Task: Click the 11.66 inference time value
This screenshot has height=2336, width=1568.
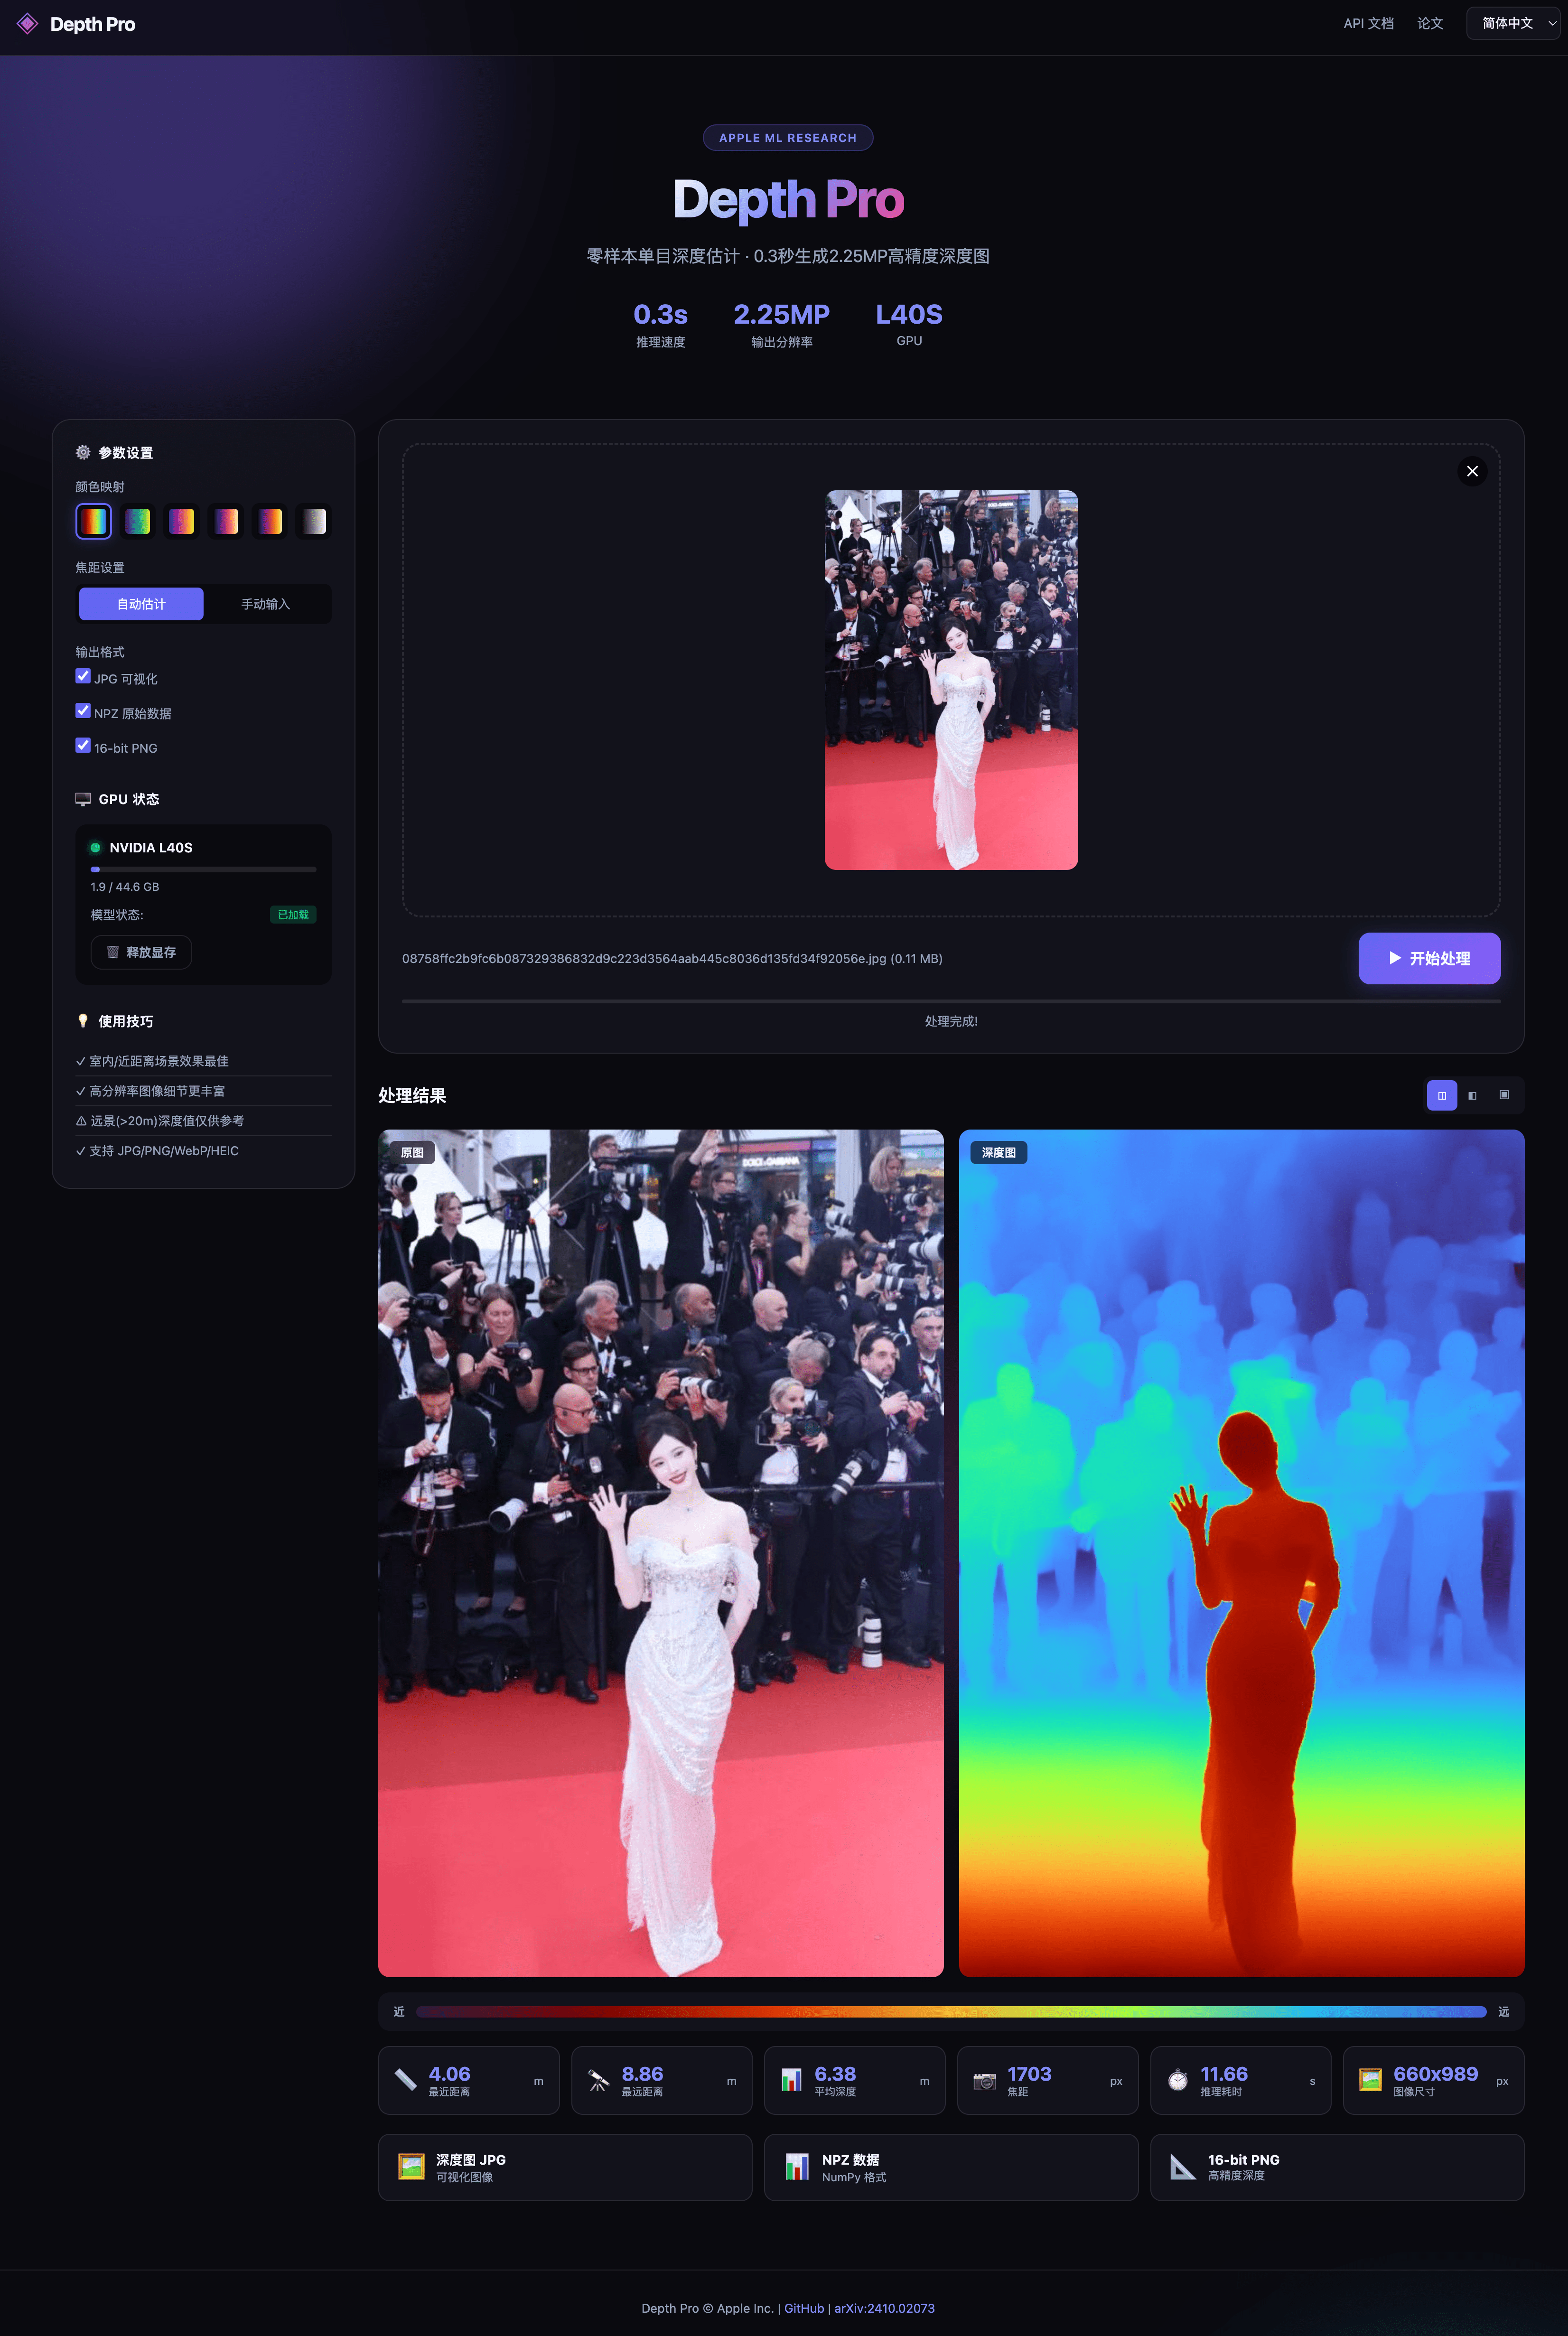Action: (x=1224, y=2074)
